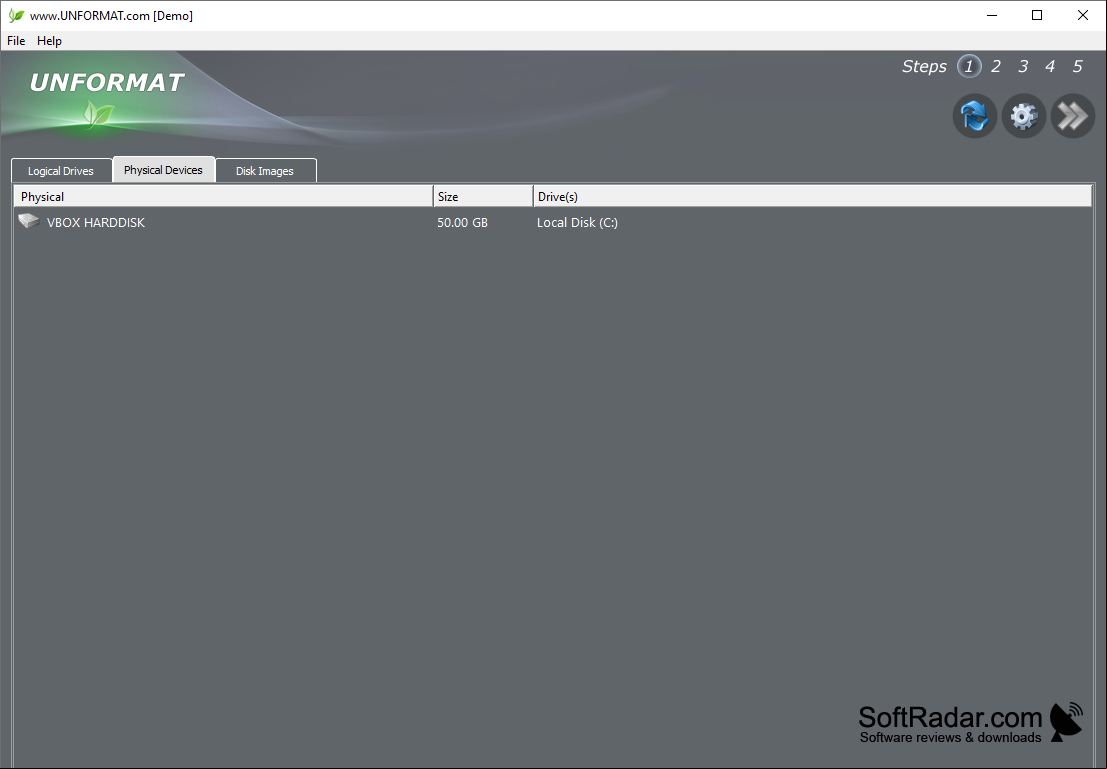Minimize the UNFORMAT window
1107x769 pixels.
coord(992,16)
